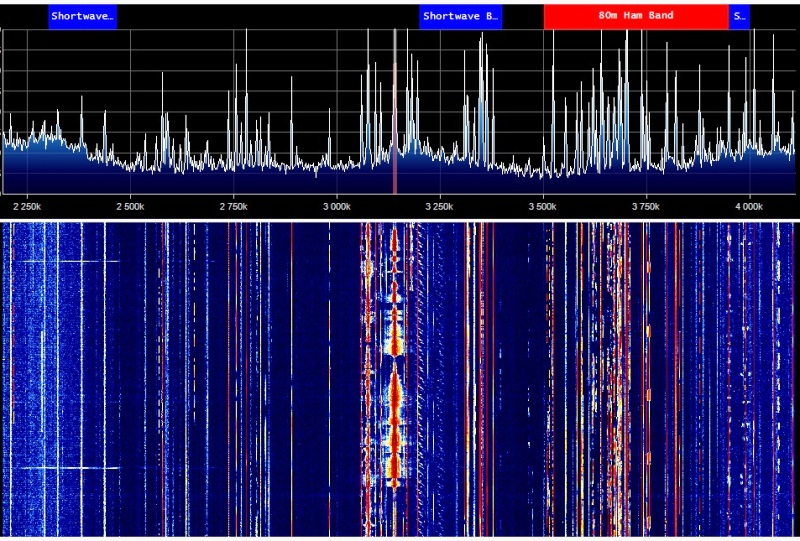Click the 4 000k frequency tick label
Viewport: 800px width, 541px height.
[x=748, y=206]
